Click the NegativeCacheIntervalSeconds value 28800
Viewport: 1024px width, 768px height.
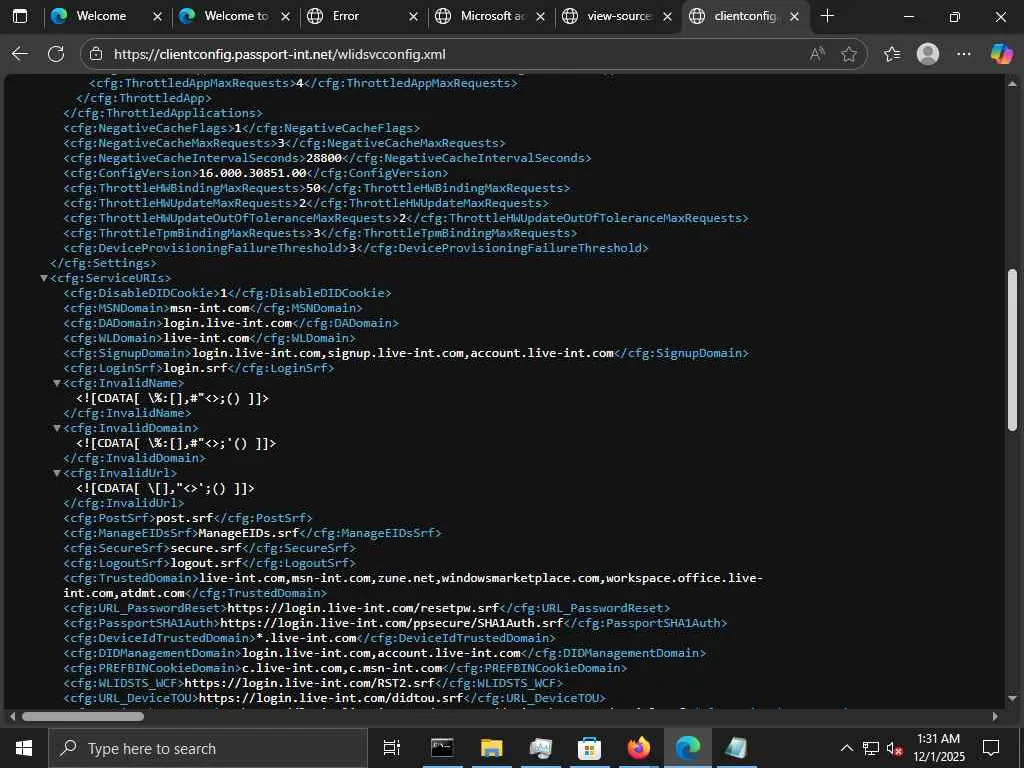[324, 158]
